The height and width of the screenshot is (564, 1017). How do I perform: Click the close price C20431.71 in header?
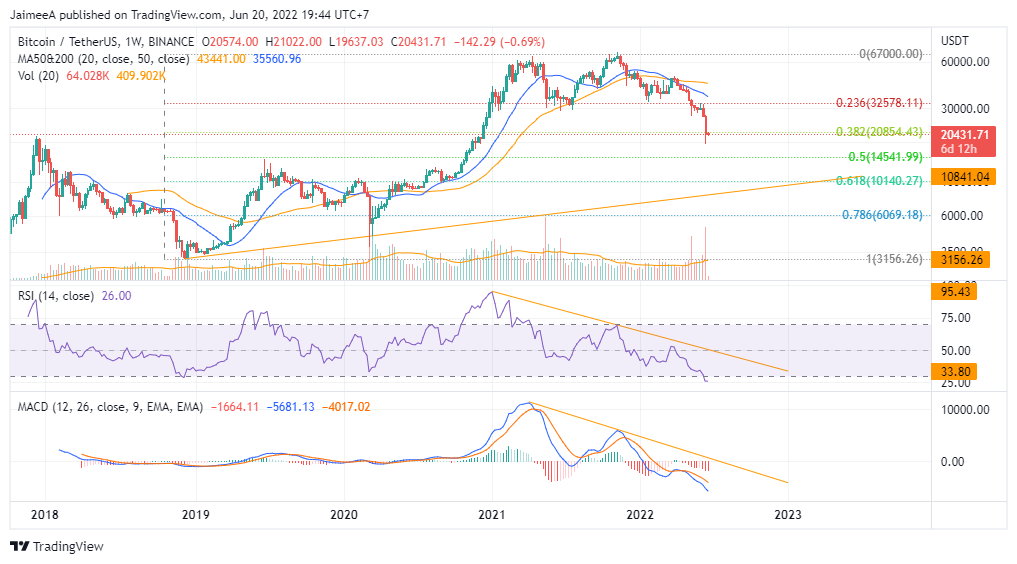click(x=418, y=41)
